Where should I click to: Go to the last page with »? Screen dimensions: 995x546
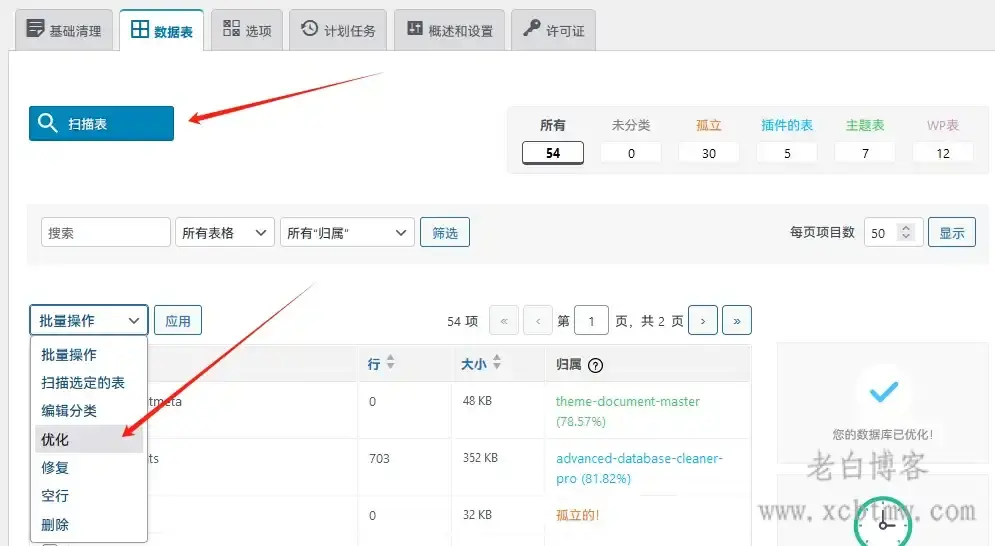pos(737,321)
